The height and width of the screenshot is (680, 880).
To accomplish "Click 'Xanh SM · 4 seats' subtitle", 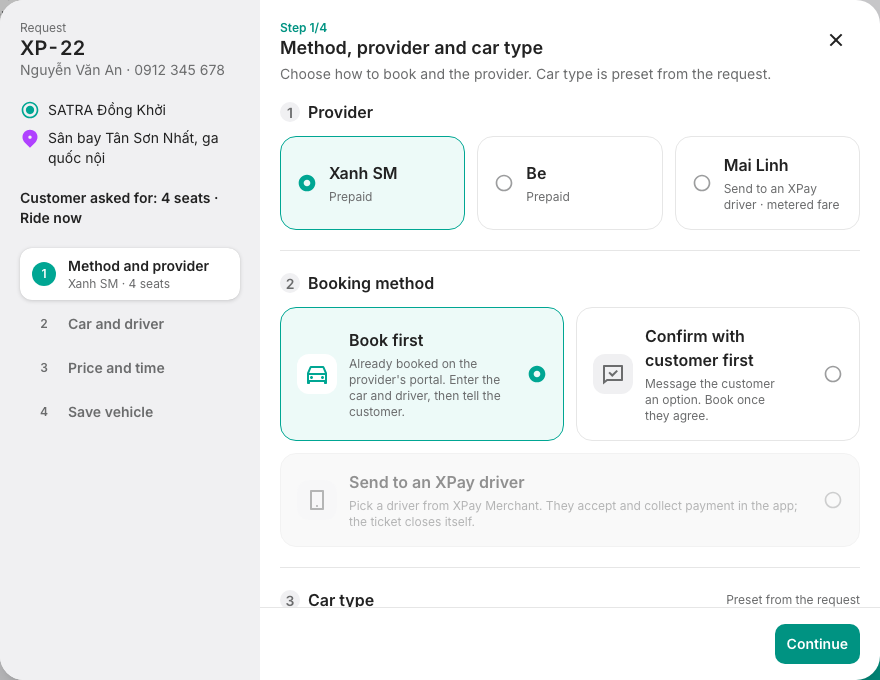I will 119,284.
